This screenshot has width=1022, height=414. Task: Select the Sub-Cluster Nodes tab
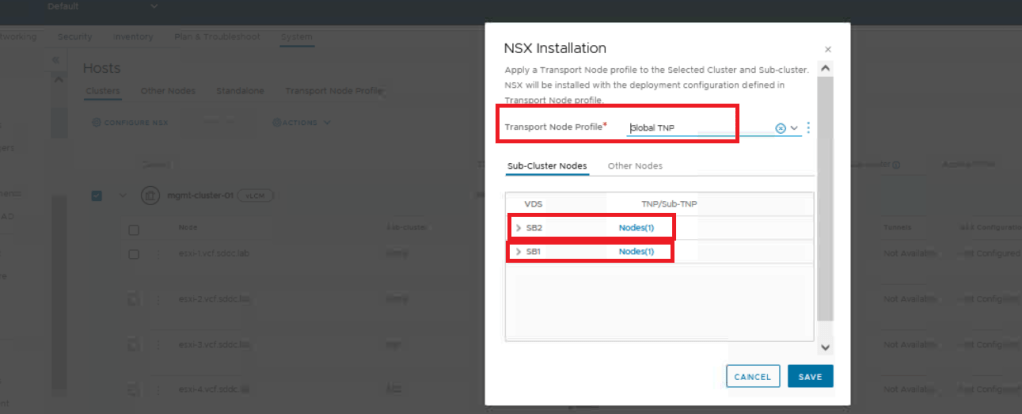[547, 166]
